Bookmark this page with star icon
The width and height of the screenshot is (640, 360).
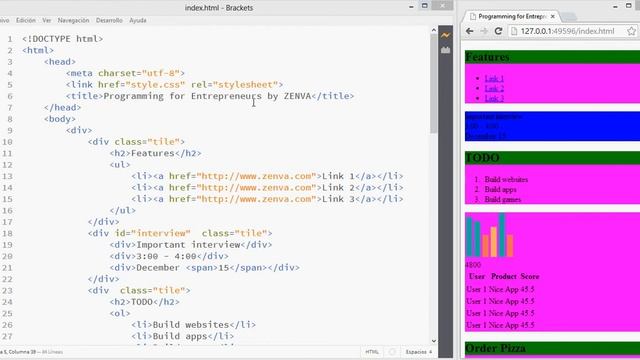pos(631,31)
